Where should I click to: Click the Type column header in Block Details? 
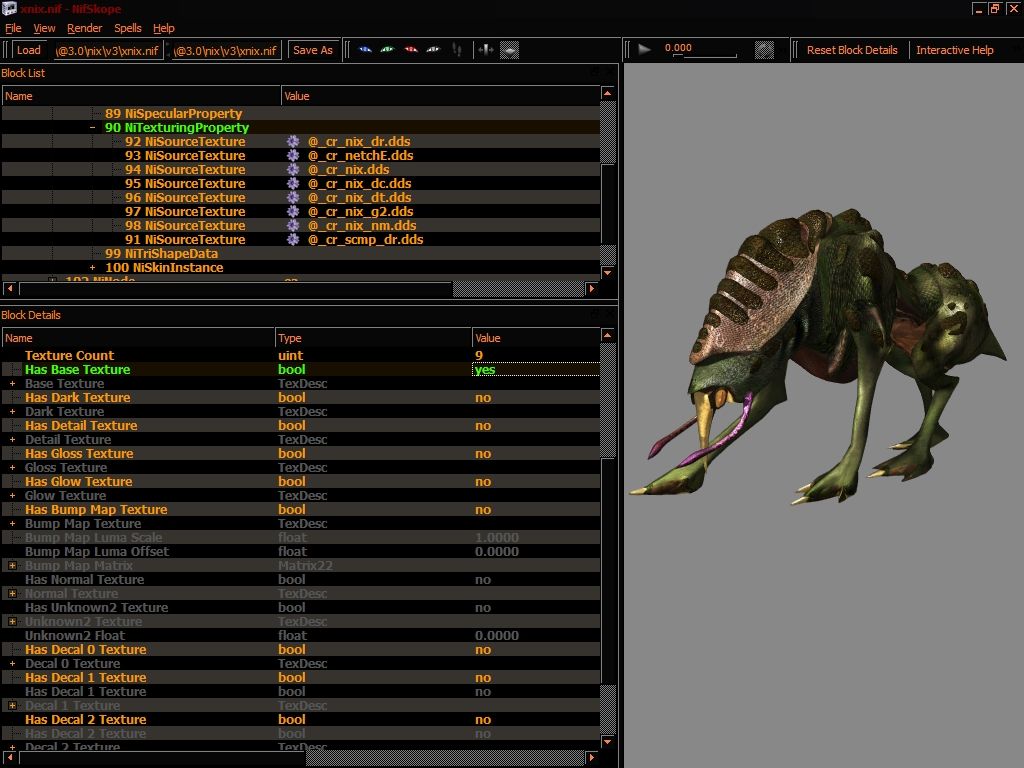click(x=373, y=338)
